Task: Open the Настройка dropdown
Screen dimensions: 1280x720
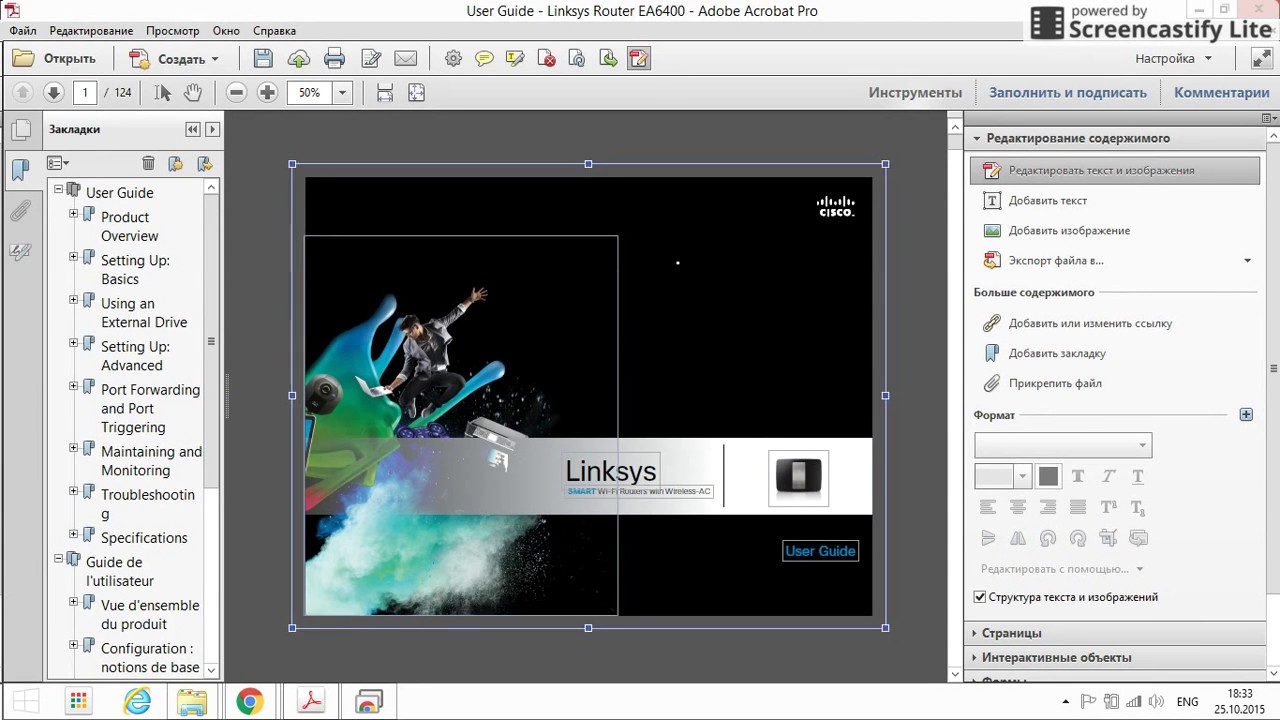Action: [x=1173, y=58]
